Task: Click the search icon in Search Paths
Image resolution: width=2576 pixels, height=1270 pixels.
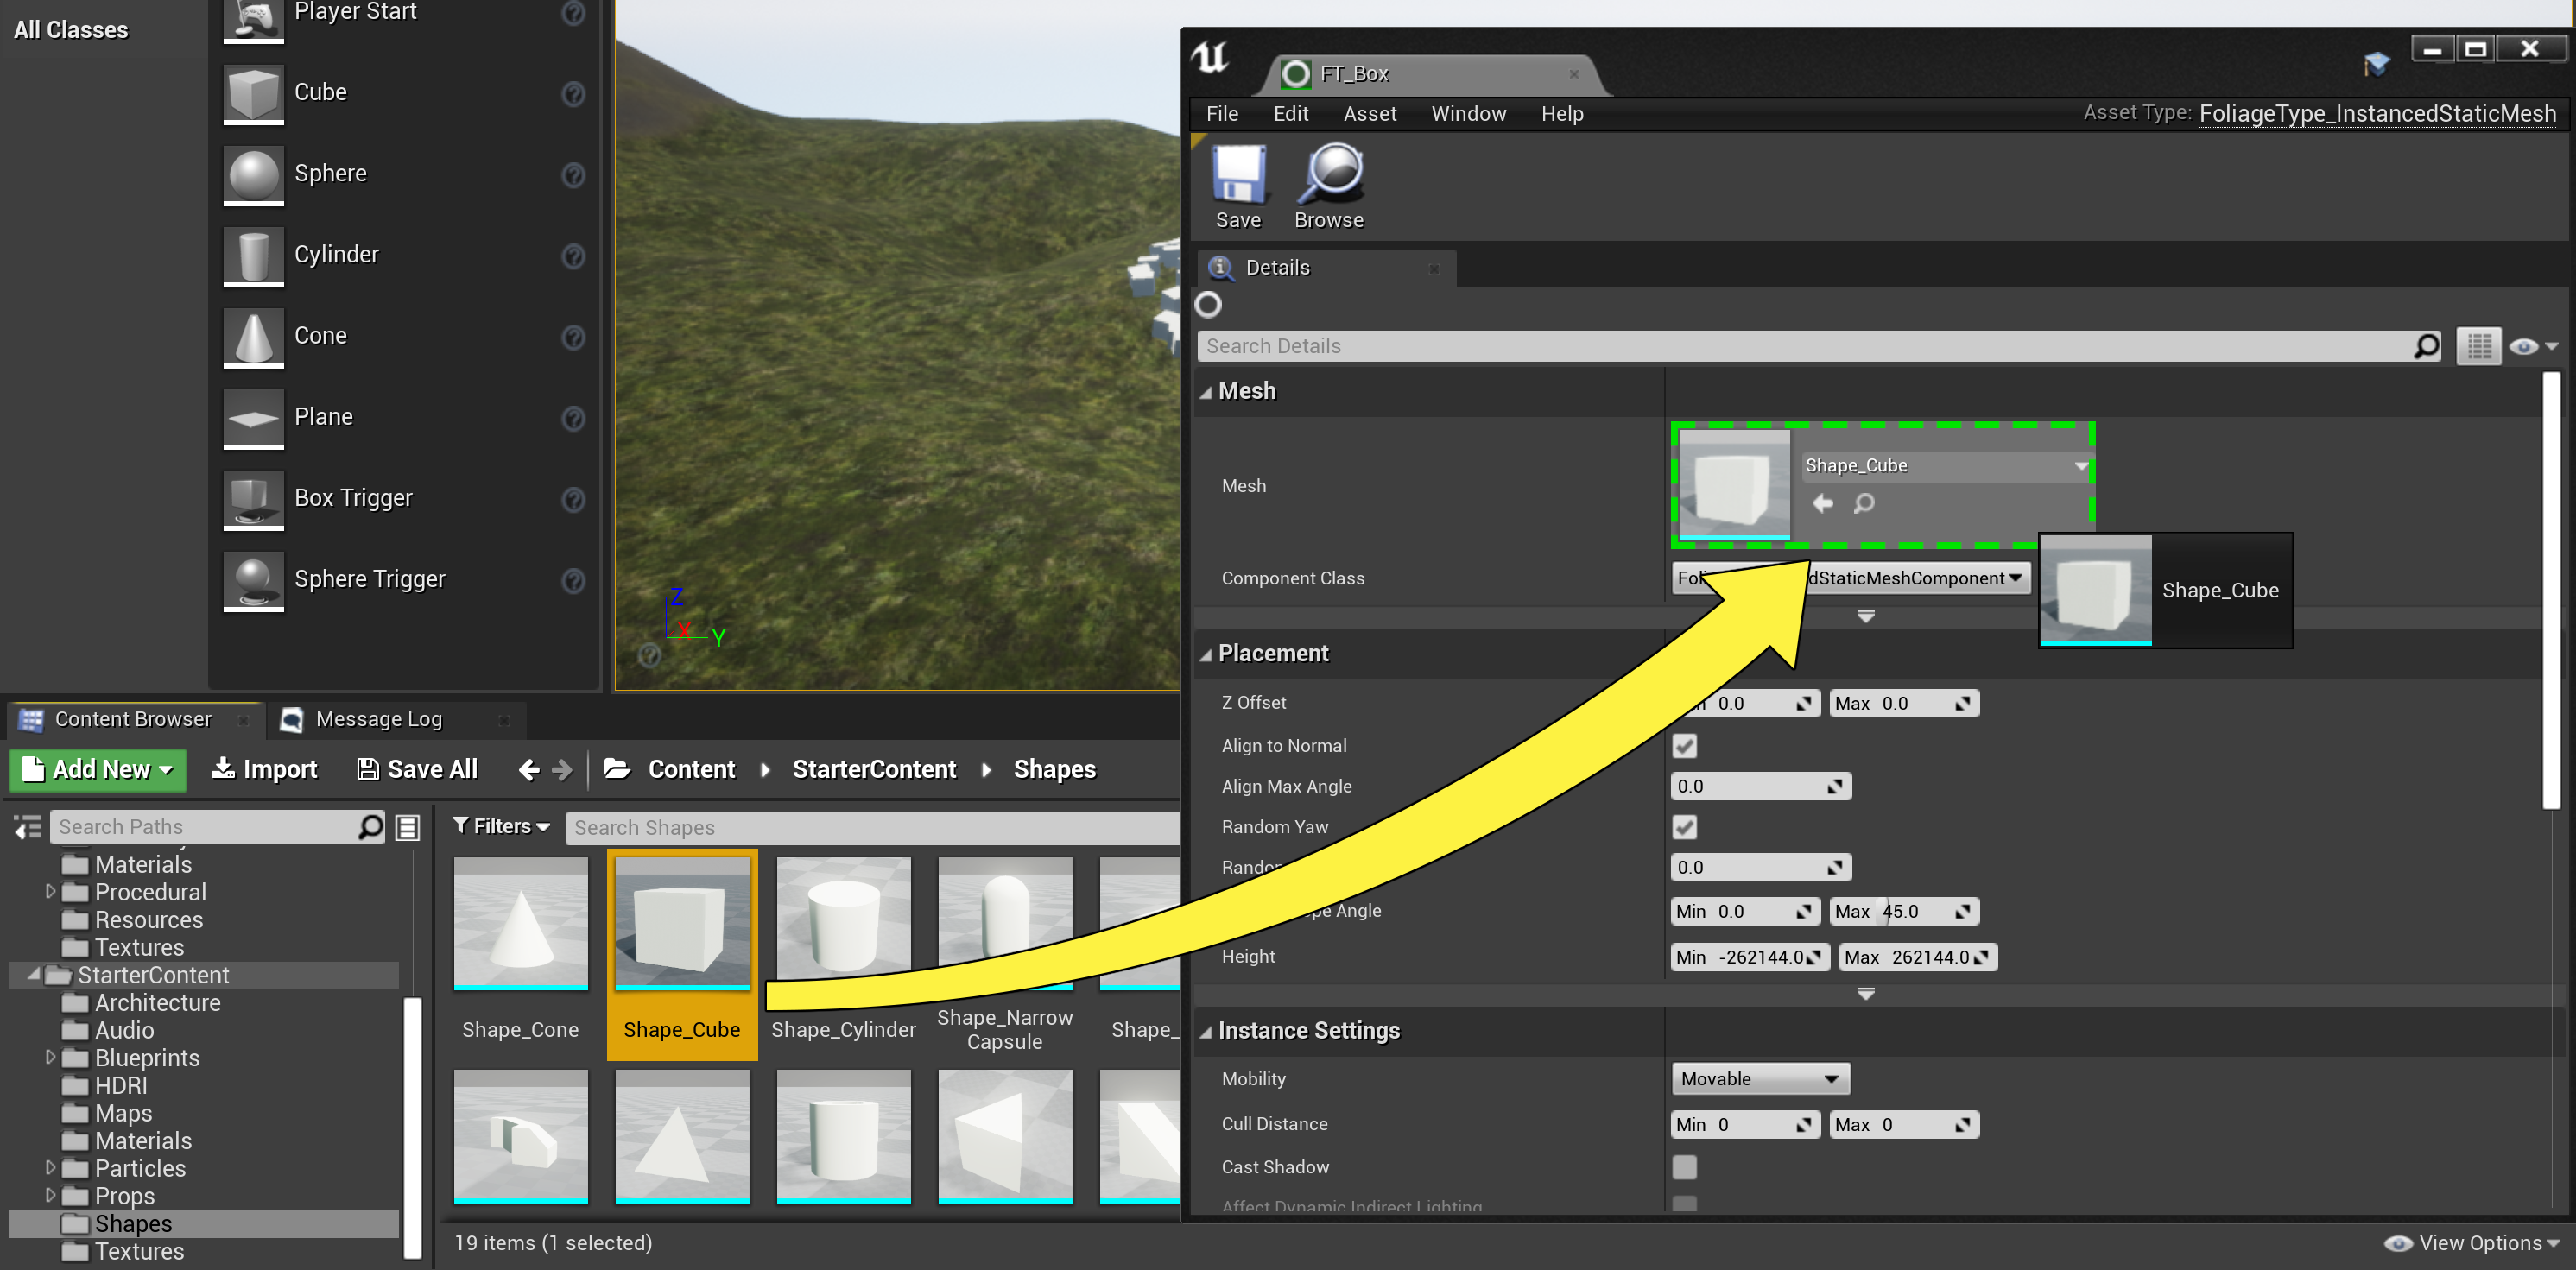Action: [370, 827]
